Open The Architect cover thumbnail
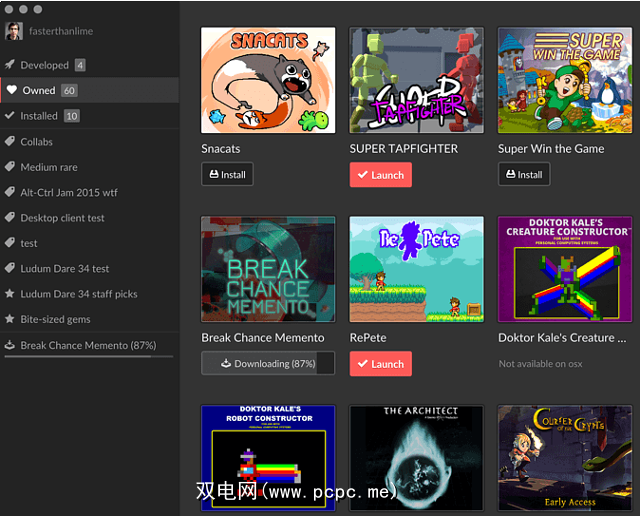The image size is (640, 516). pyautogui.click(x=417, y=458)
